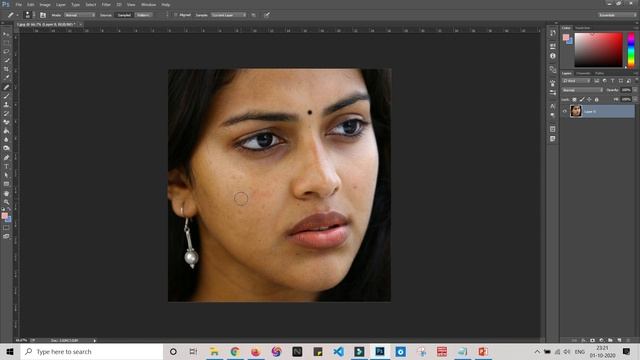This screenshot has width=640, height=360.
Task: Change the screen mode from toolbox
Action: coord(6,236)
